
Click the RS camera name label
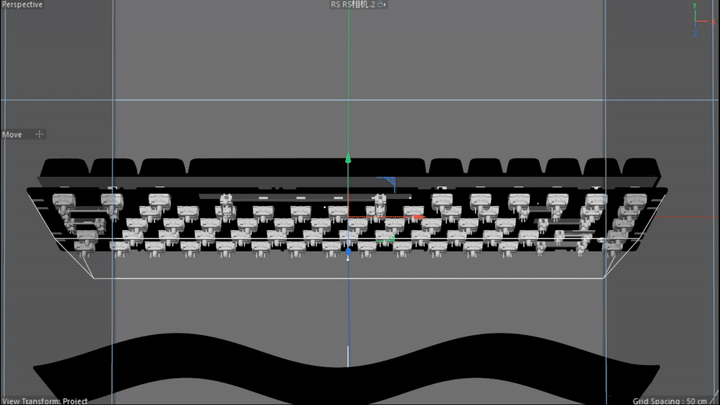pos(353,5)
